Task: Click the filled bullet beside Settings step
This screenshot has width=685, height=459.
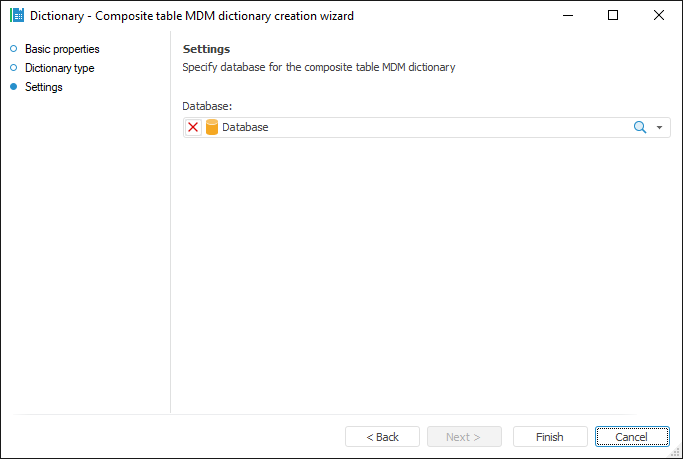Action: [14, 87]
